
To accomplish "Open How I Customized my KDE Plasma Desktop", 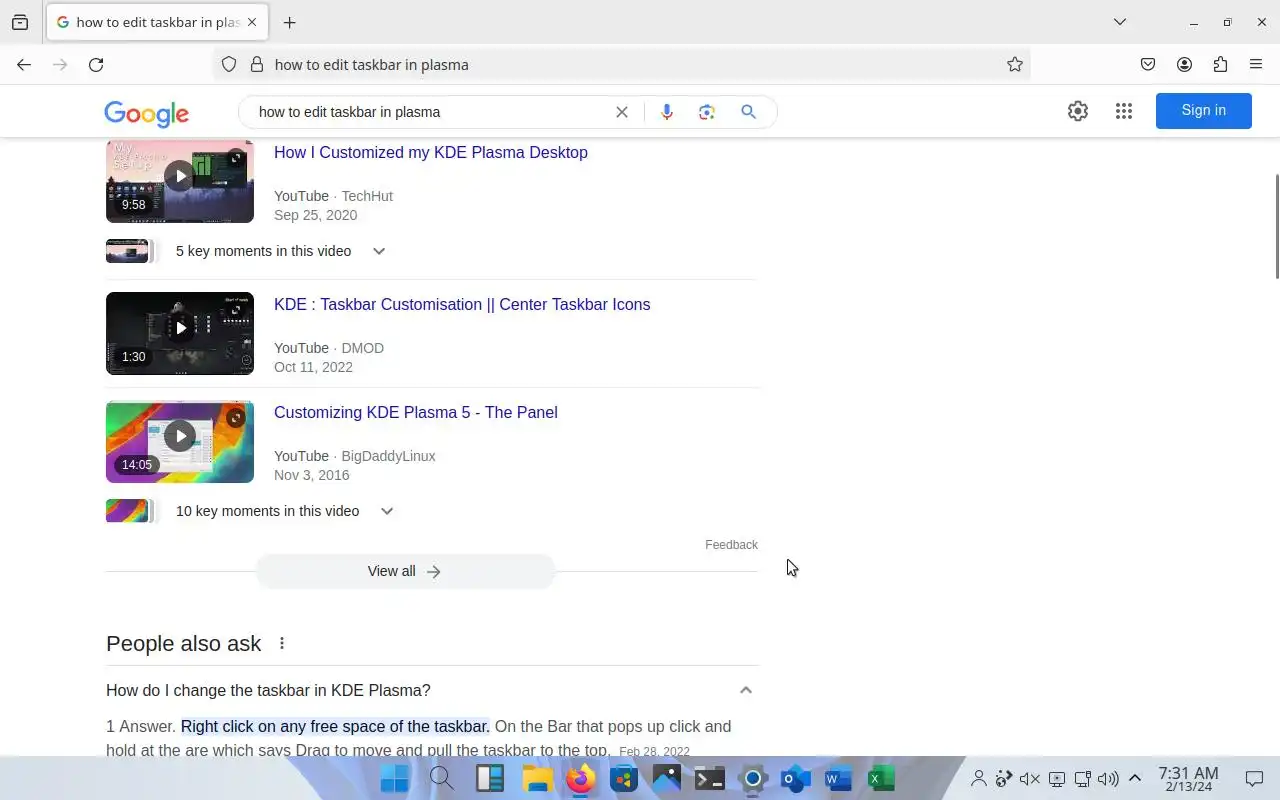I will click(x=431, y=153).
